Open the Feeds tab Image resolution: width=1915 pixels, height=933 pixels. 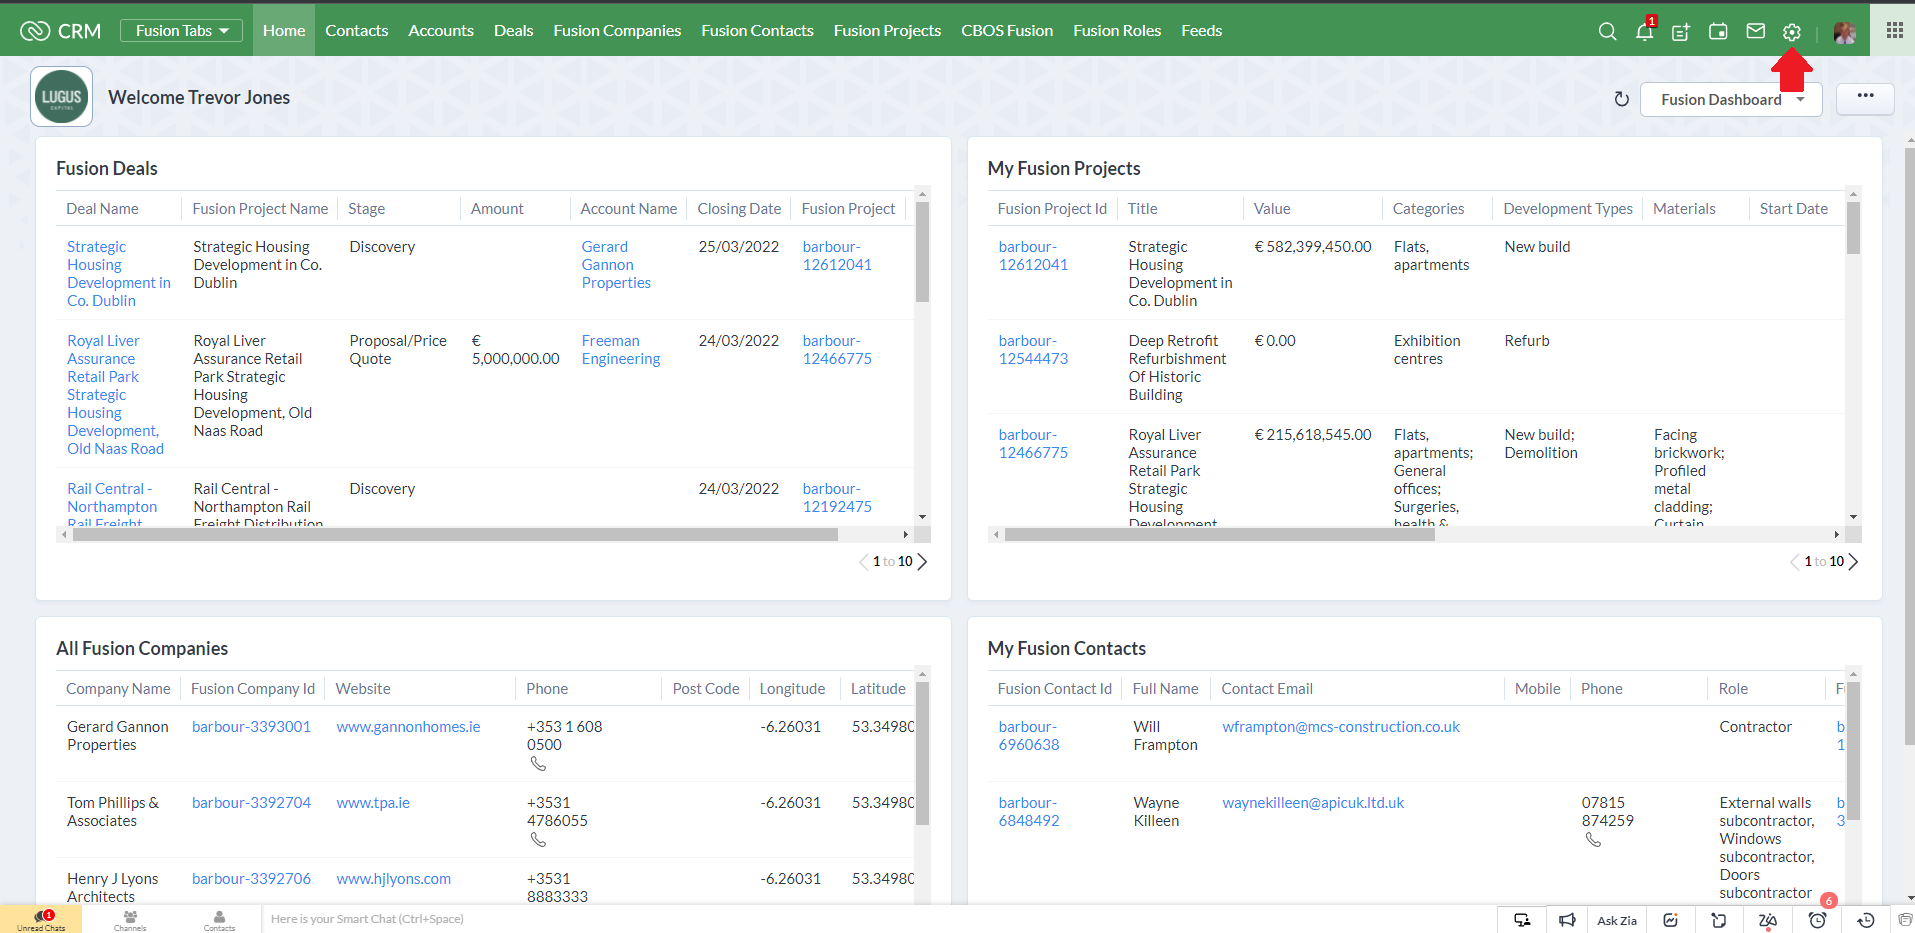pyautogui.click(x=1201, y=31)
